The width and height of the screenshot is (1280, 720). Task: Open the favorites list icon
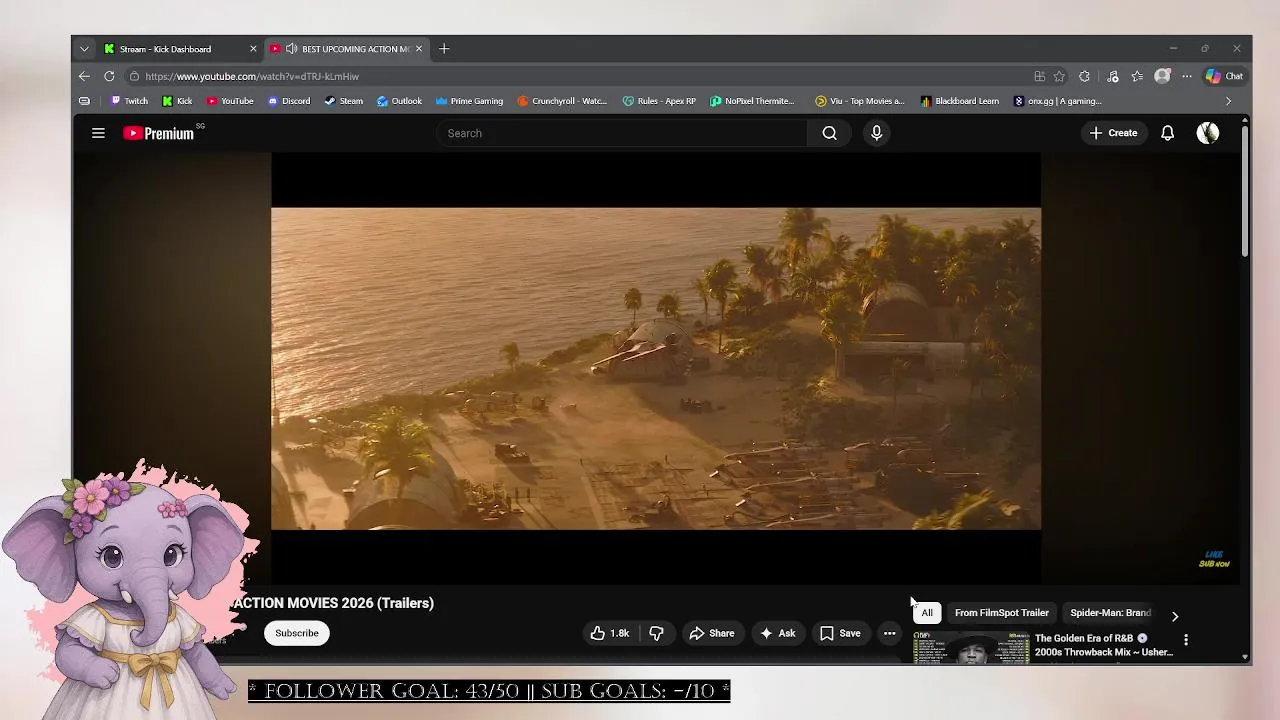(1137, 76)
